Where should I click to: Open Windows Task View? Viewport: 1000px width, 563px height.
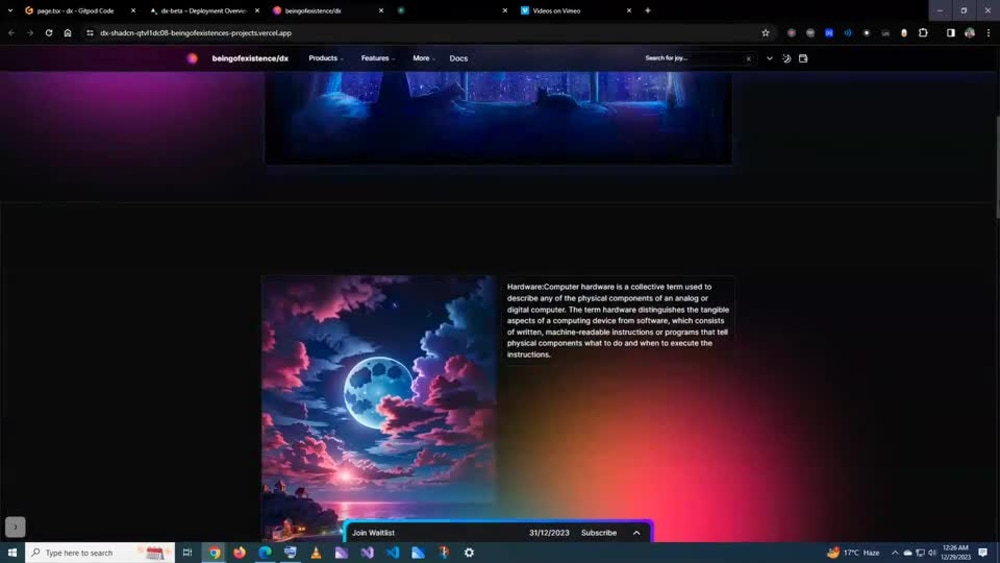point(187,552)
